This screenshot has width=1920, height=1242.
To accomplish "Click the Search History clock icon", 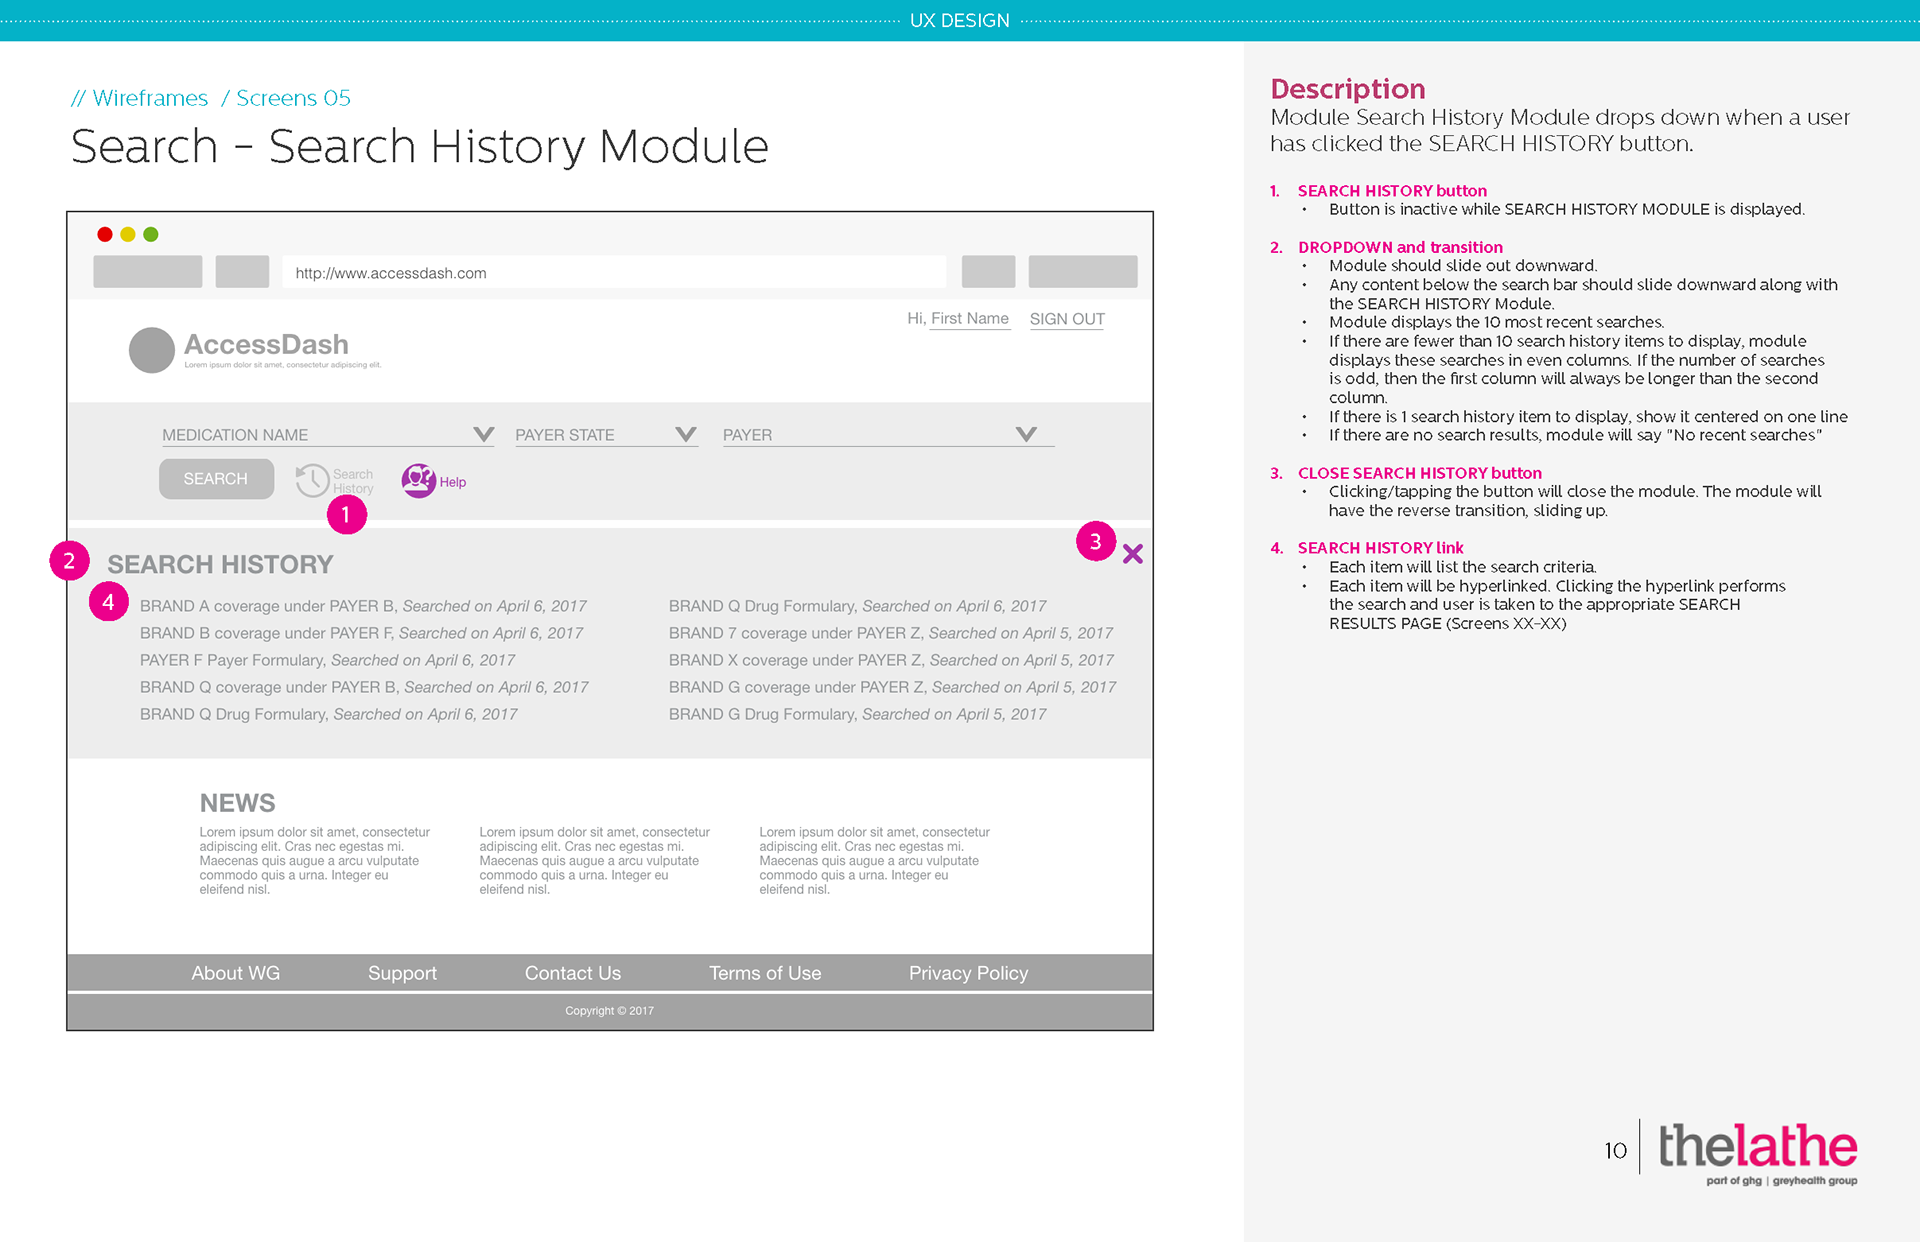I will (x=312, y=481).
